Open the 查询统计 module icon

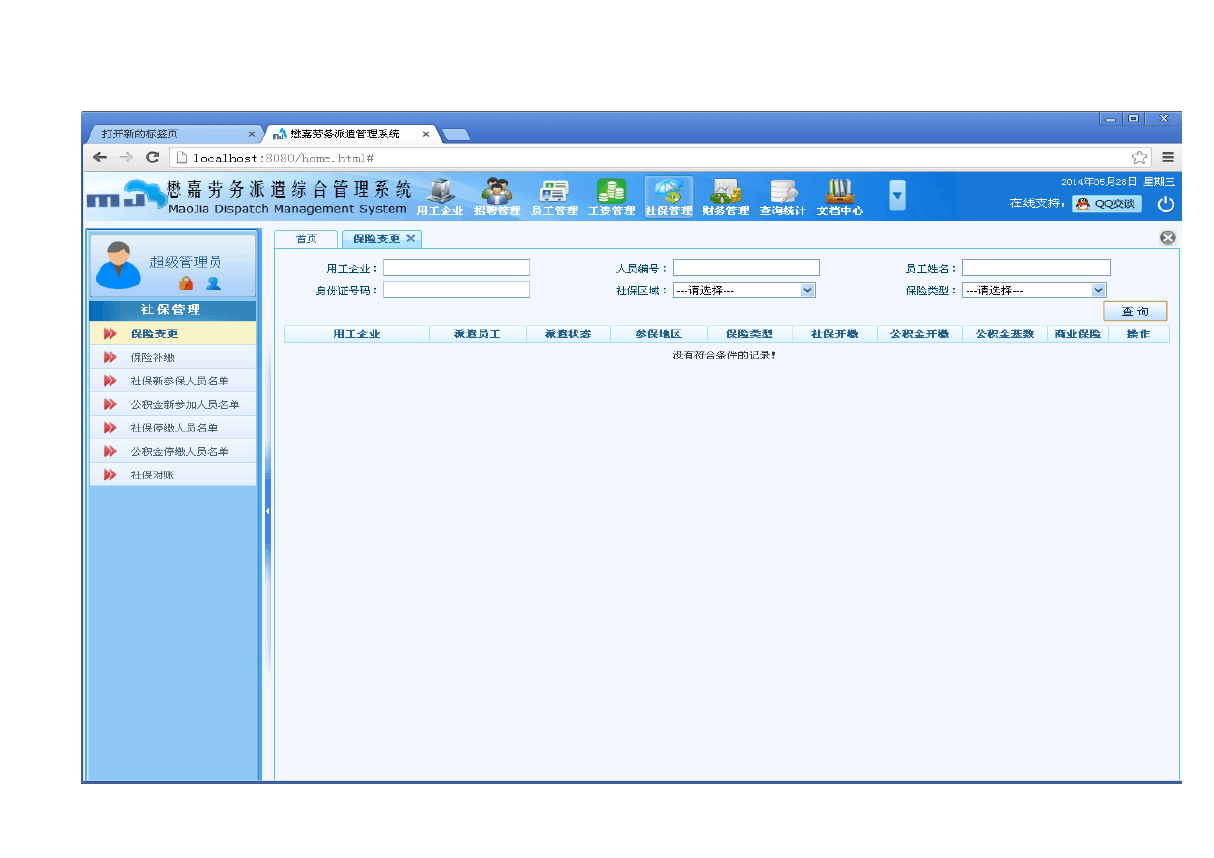pyautogui.click(x=782, y=197)
